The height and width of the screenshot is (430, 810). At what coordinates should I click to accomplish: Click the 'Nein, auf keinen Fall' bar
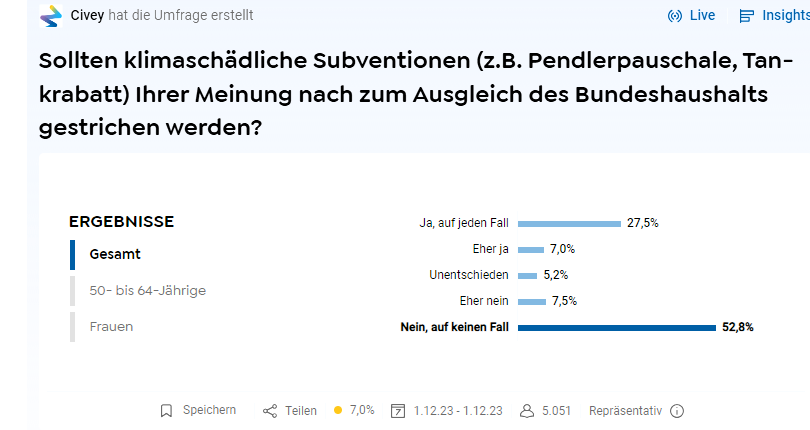[616, 327]
